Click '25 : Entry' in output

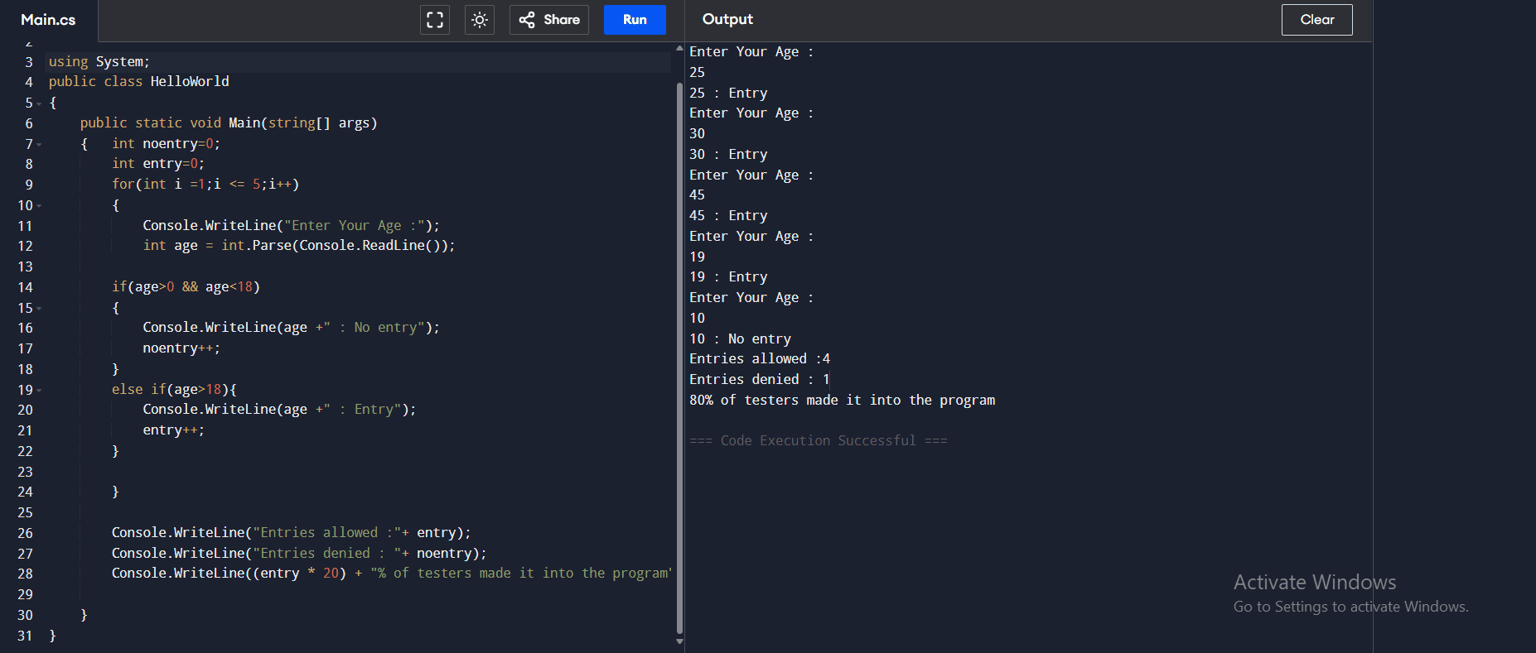tap(728, 93)
